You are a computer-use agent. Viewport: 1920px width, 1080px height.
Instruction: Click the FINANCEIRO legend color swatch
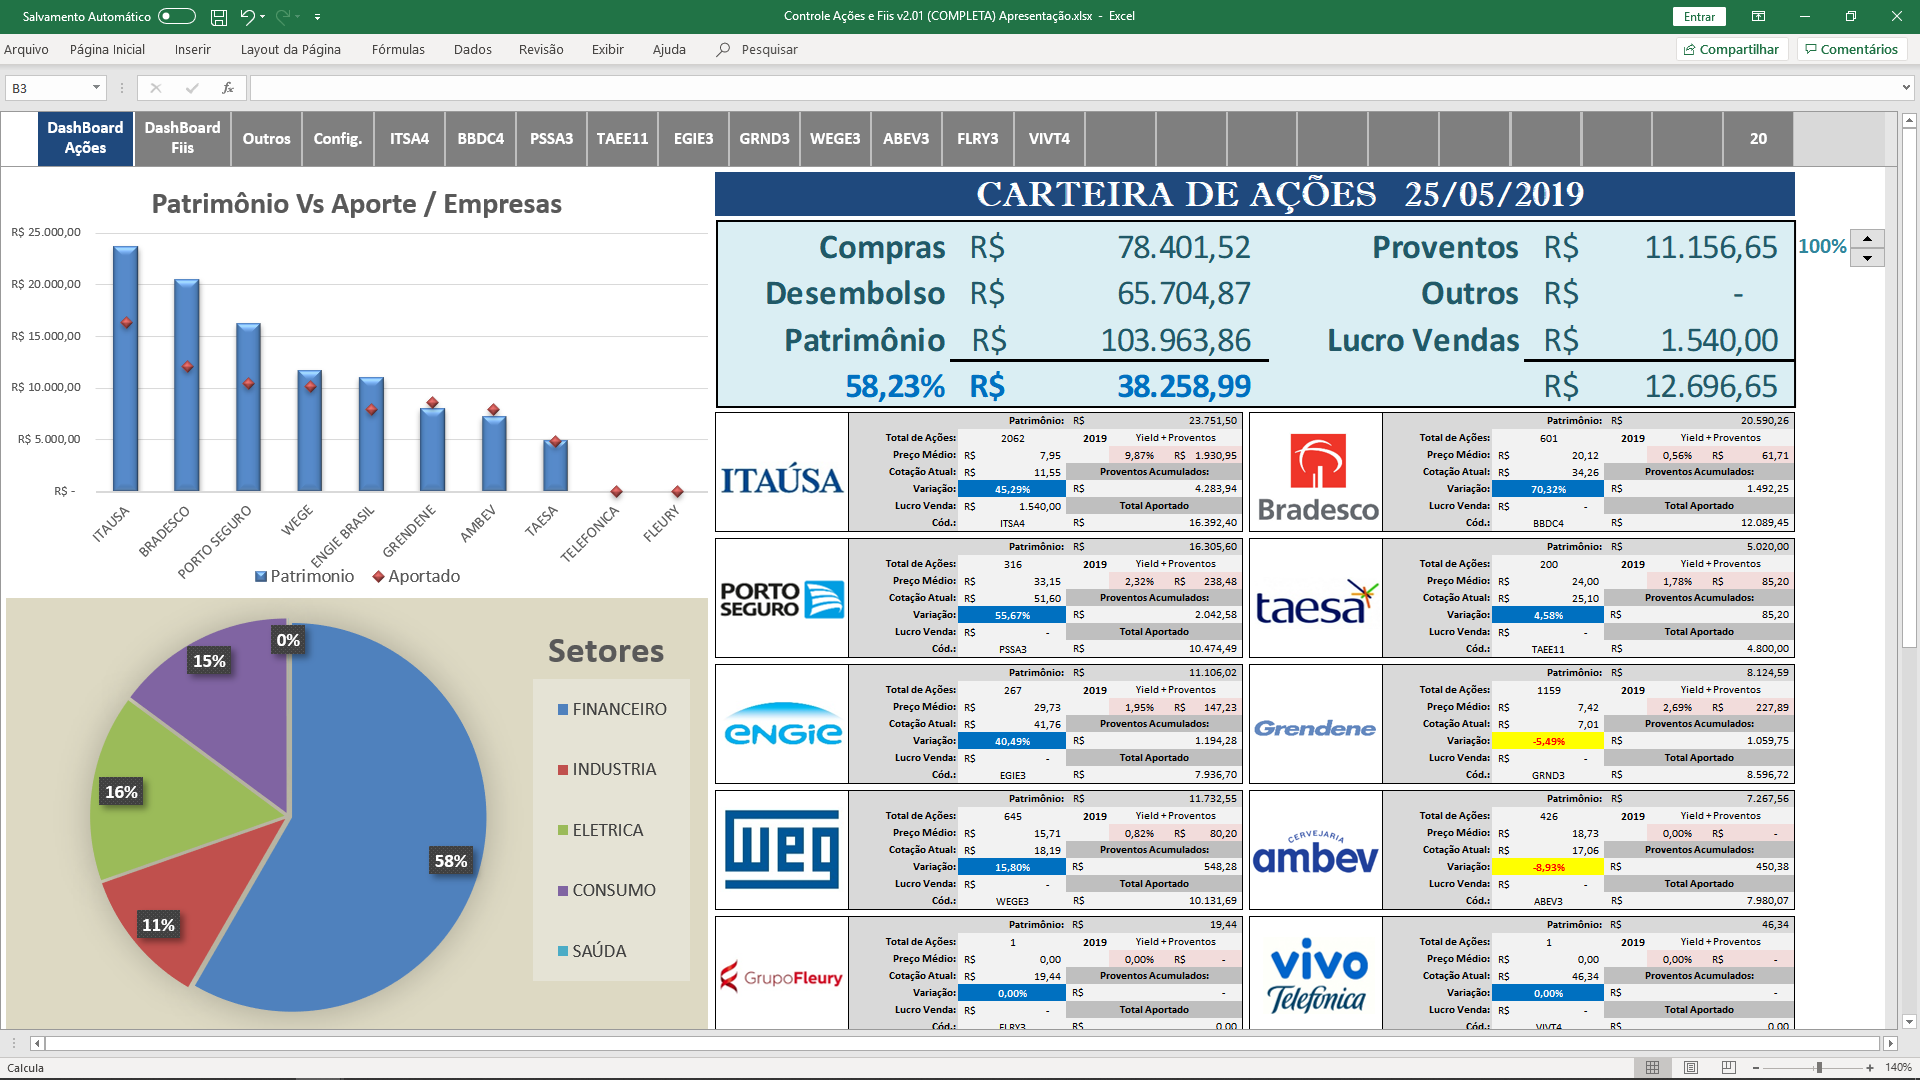click(563, 709)
